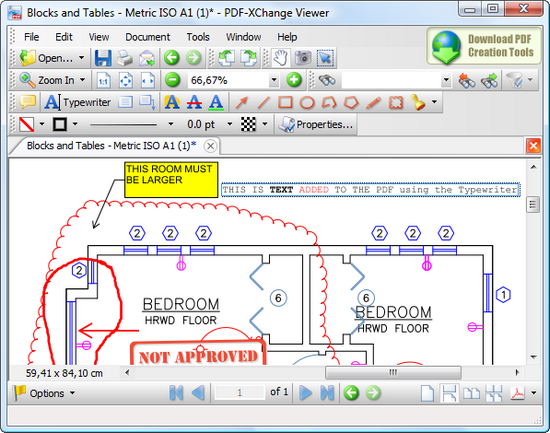
Task: Click the Properties... button
Action: pos(316,124)
